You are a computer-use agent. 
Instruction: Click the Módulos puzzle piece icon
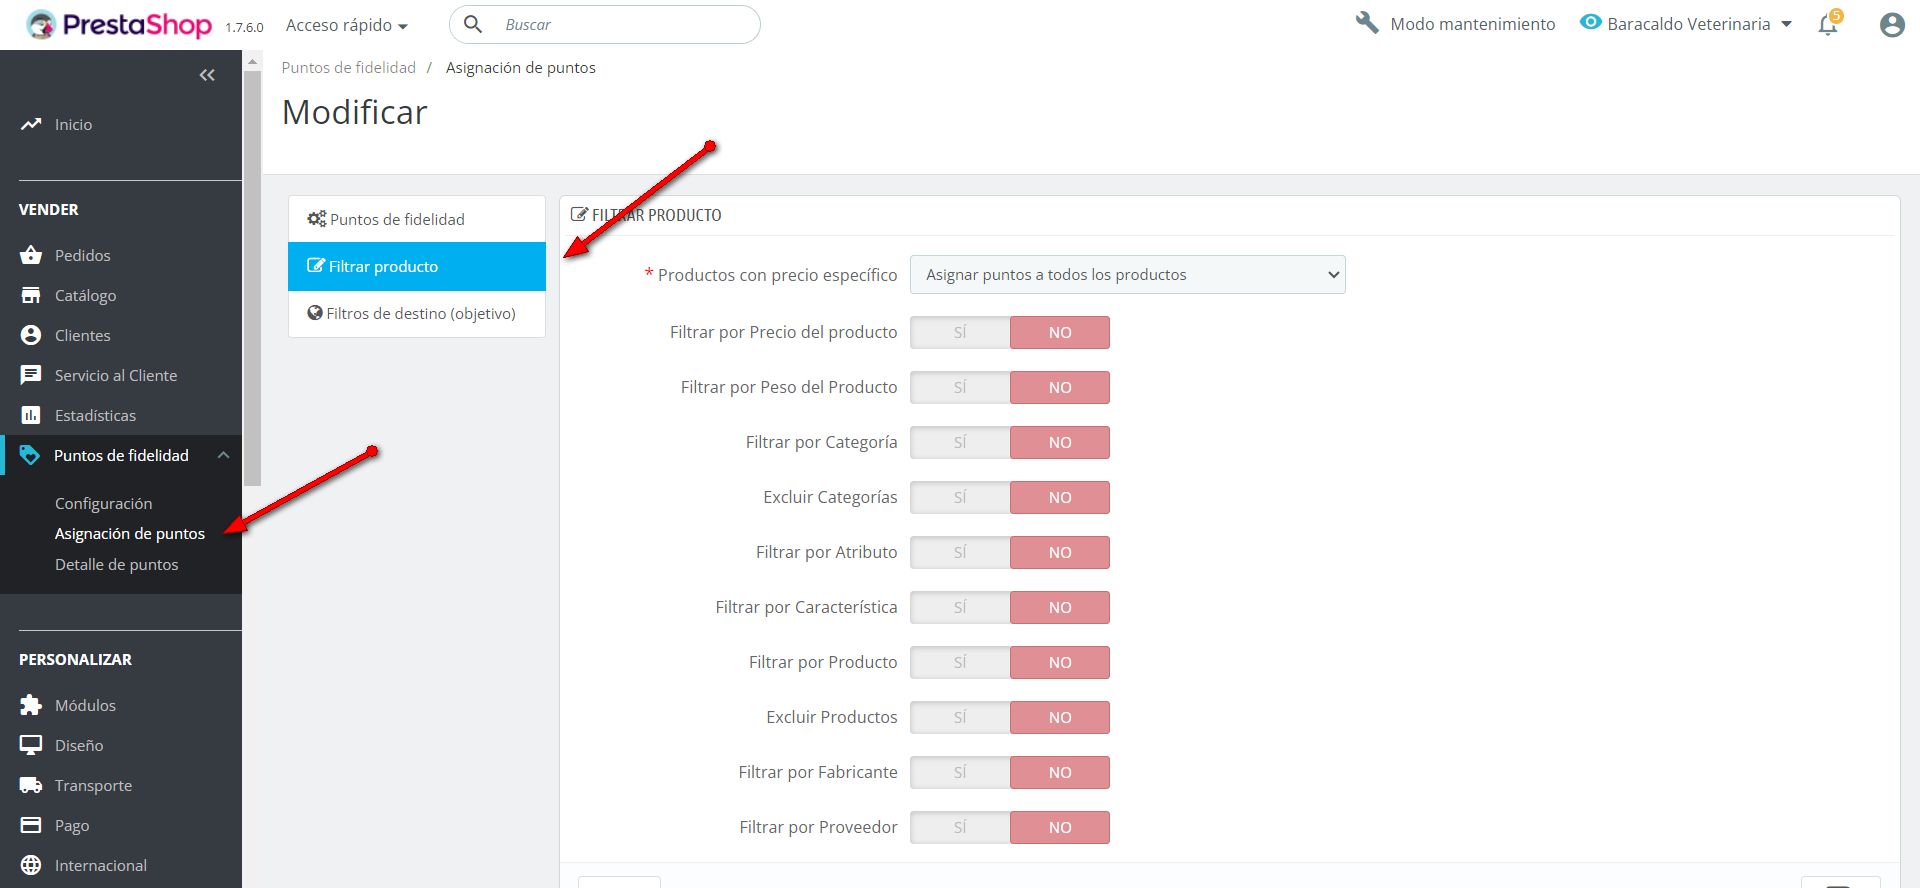[31, 705]
